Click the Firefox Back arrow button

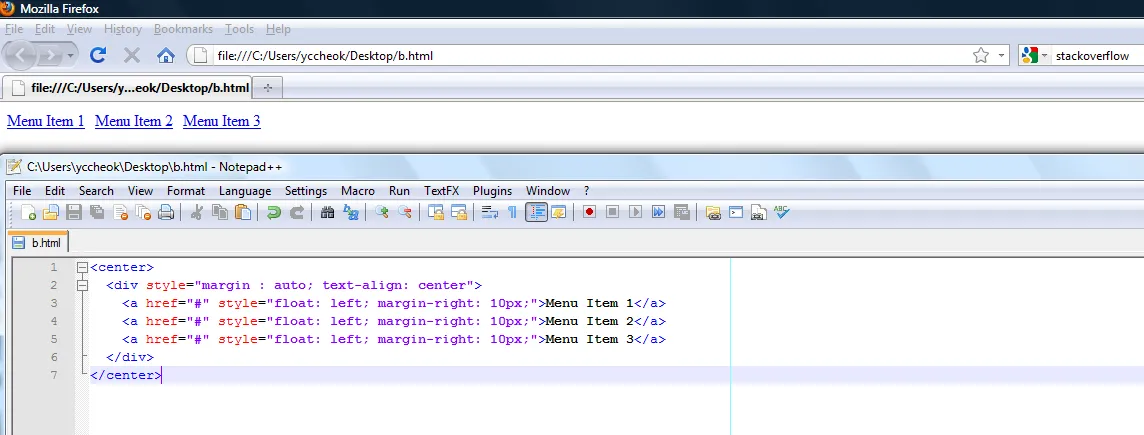coord(20,55)
